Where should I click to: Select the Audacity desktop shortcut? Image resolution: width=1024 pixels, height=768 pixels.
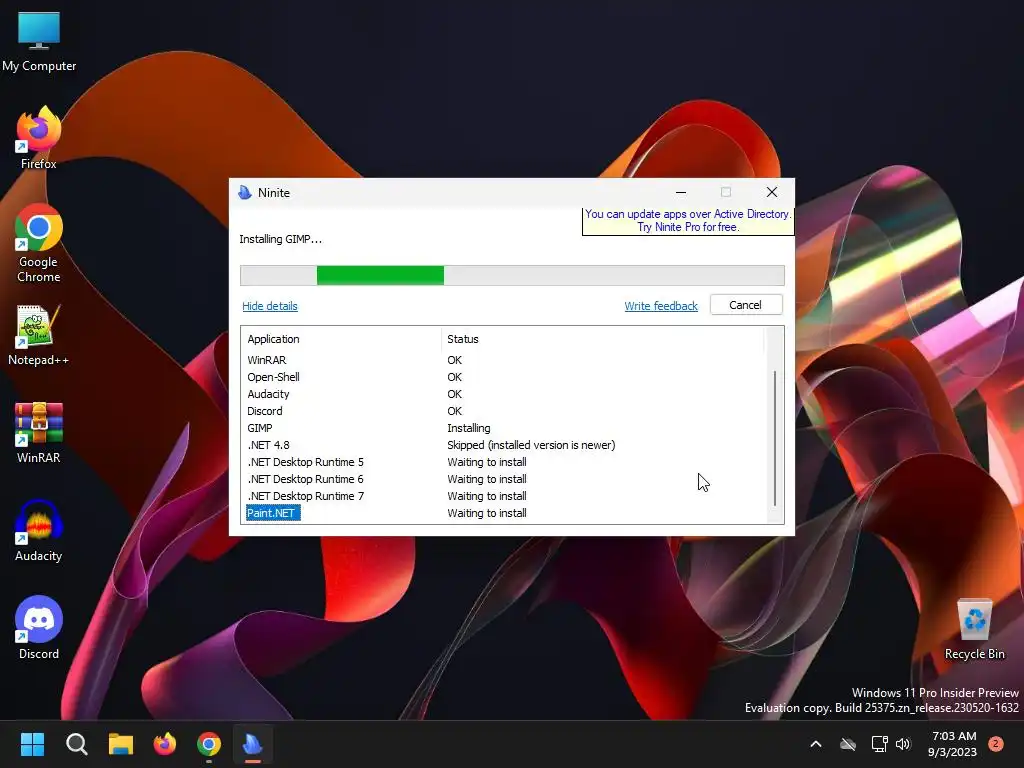point(39,530)
